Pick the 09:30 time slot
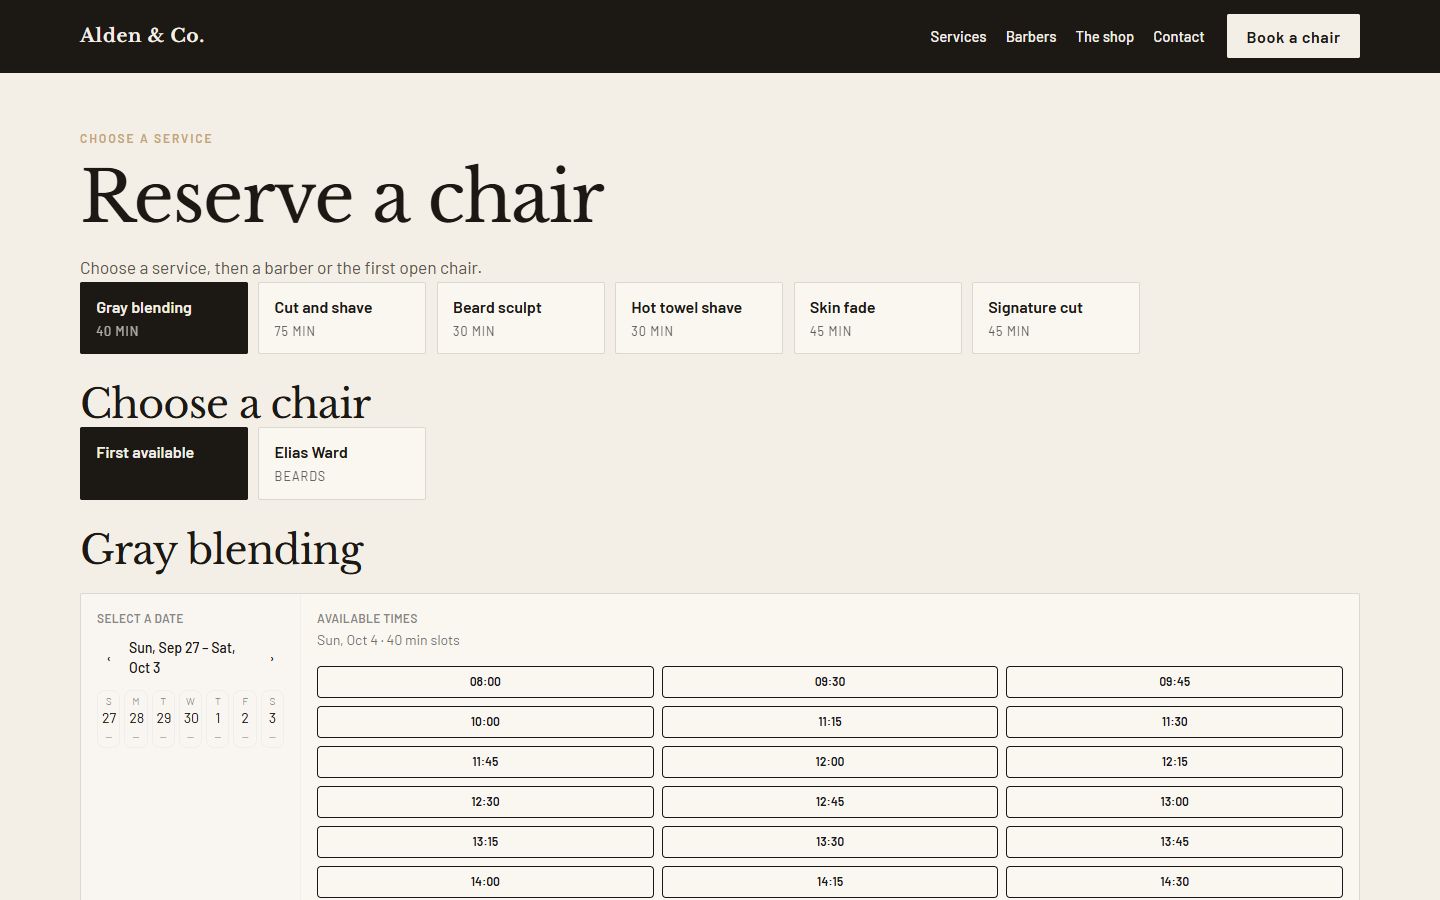Screen dimensions: 1440x900 point(830,682)
